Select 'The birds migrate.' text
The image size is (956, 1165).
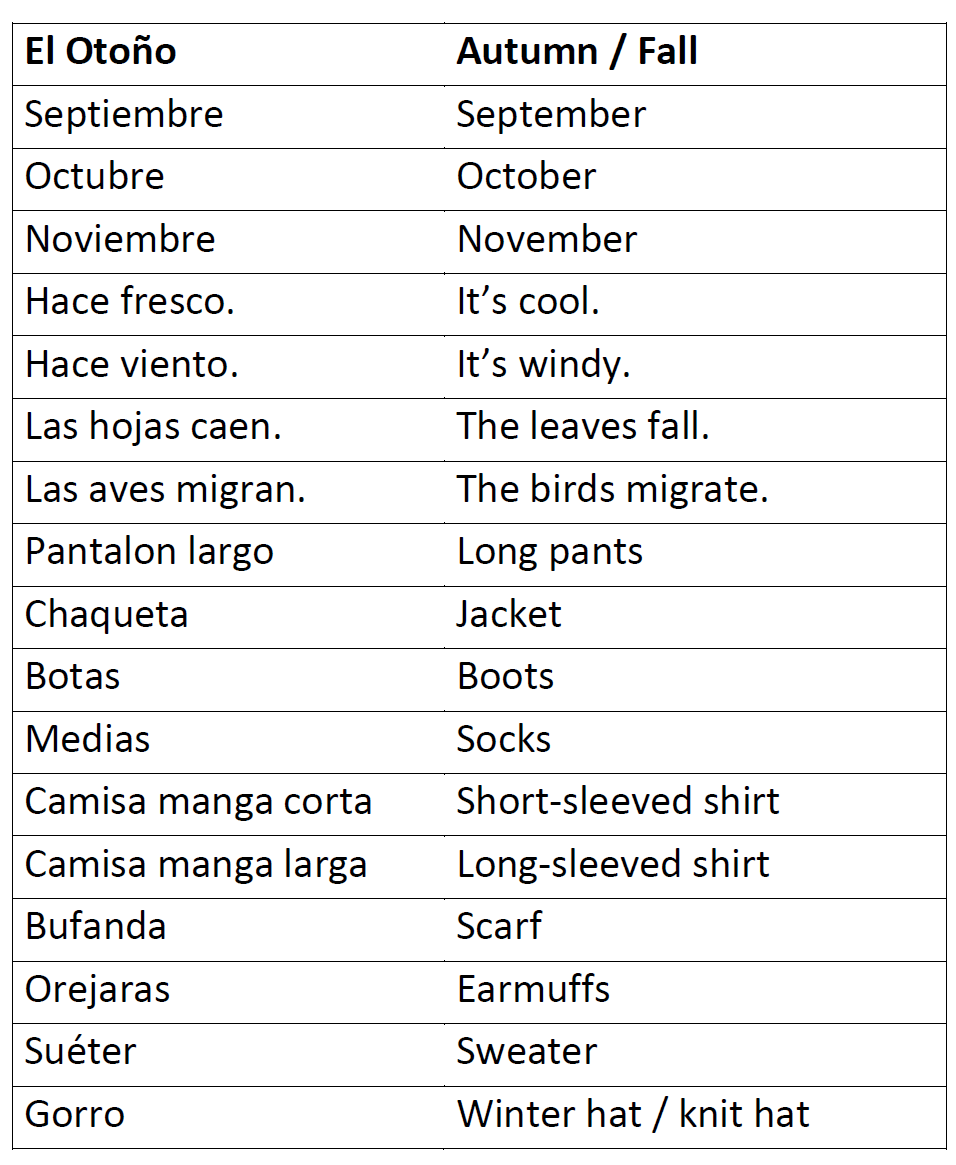pyautogui.click(x=612, y=490)
